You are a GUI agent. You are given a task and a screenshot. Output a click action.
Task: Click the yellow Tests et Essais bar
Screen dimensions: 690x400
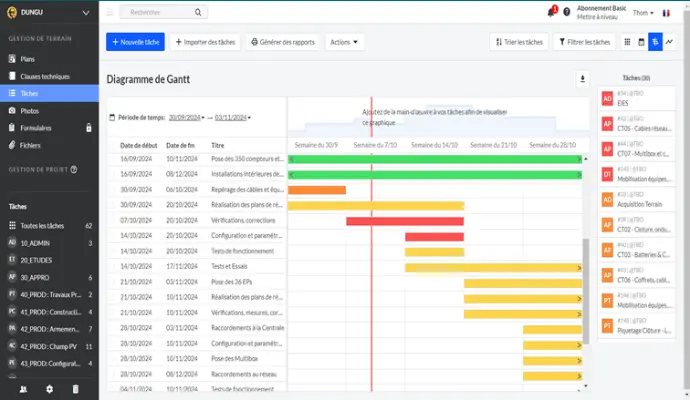pos(493,268)
